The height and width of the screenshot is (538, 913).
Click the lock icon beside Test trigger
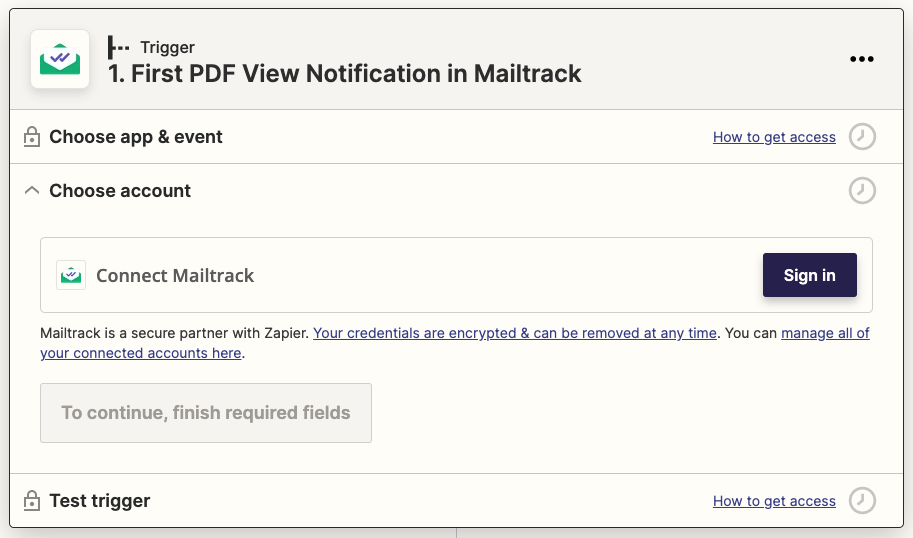click(31, 501)
